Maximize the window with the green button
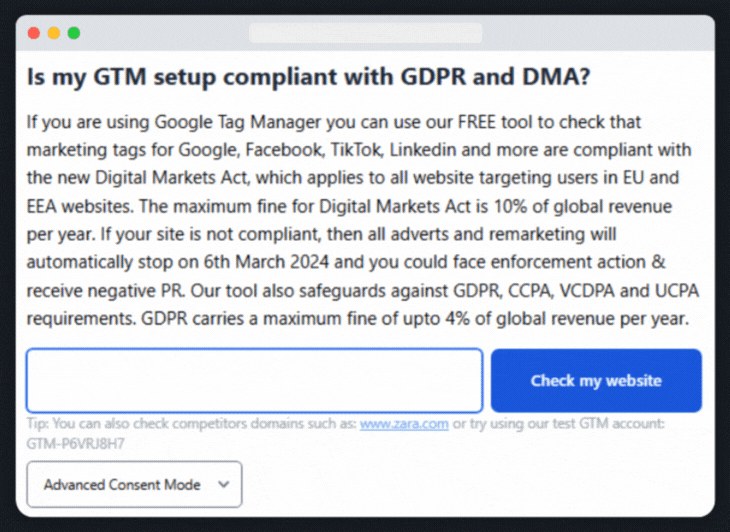Screen dimensions: 730x532 click(x=74, y=33)
